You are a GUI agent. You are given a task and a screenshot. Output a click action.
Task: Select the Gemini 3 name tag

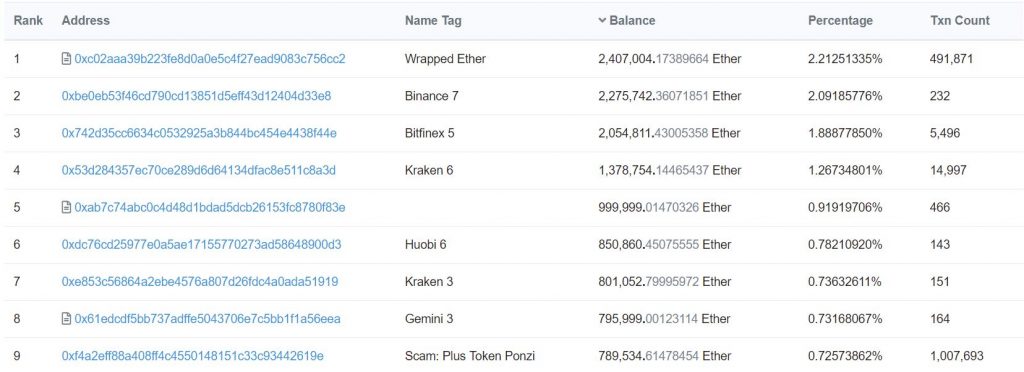pyautogui.click(x=429, y=319)
